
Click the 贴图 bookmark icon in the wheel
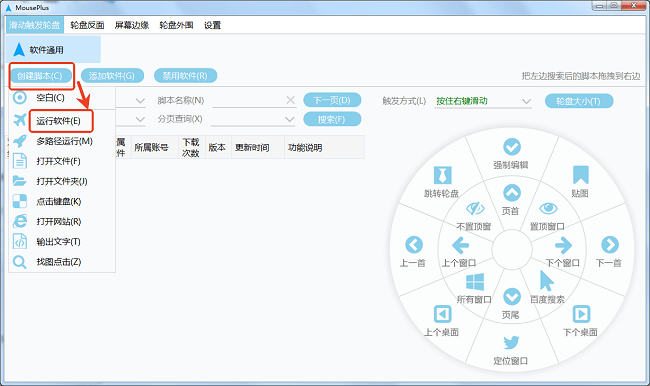[x=580, y=175]
